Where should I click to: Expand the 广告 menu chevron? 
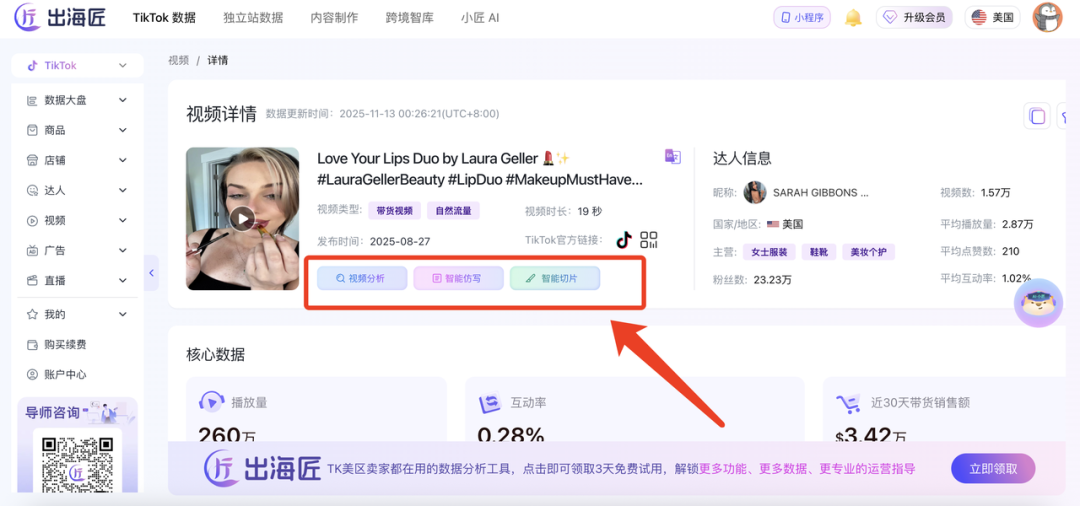(123, 251)
